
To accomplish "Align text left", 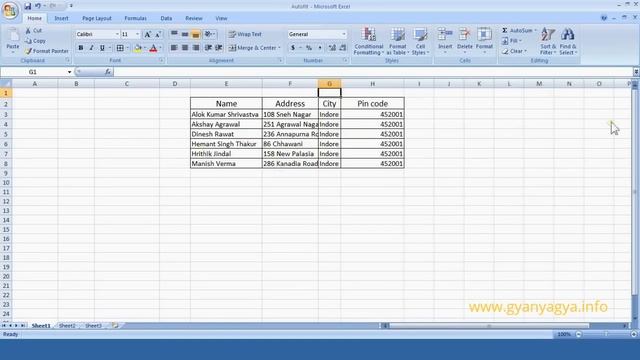I will 174,48.
